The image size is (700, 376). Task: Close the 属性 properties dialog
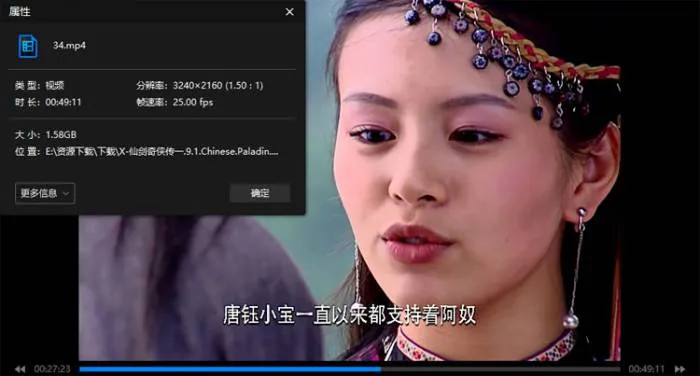coord(289,12)
